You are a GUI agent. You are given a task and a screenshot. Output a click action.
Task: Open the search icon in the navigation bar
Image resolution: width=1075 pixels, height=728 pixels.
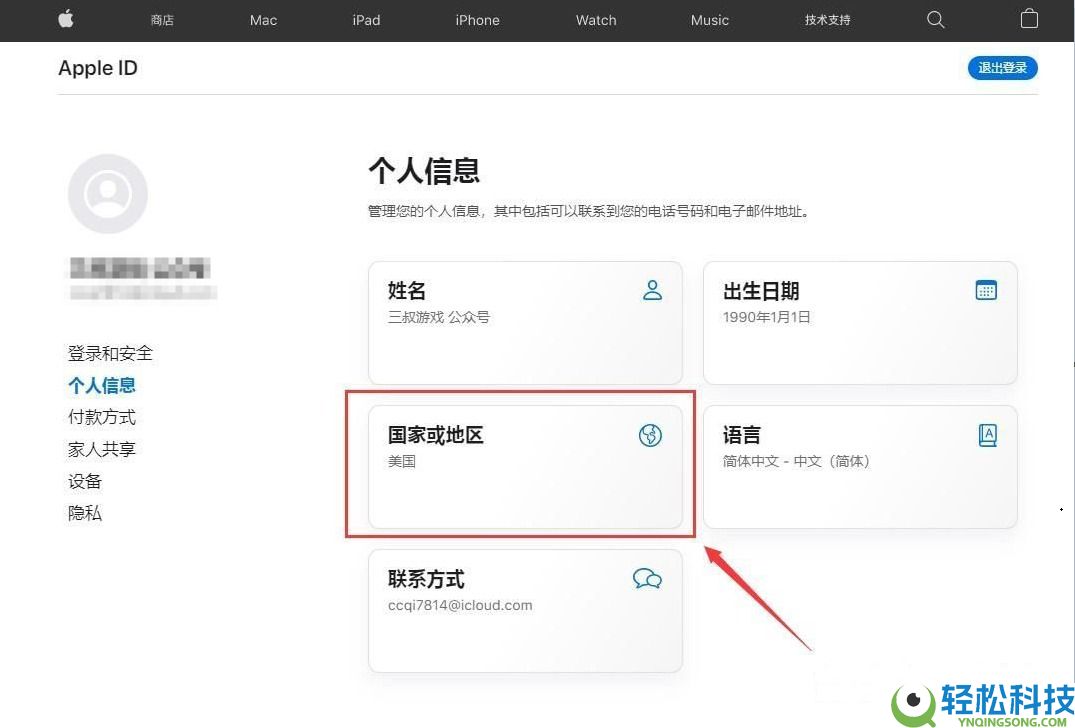tap(935, 19)
